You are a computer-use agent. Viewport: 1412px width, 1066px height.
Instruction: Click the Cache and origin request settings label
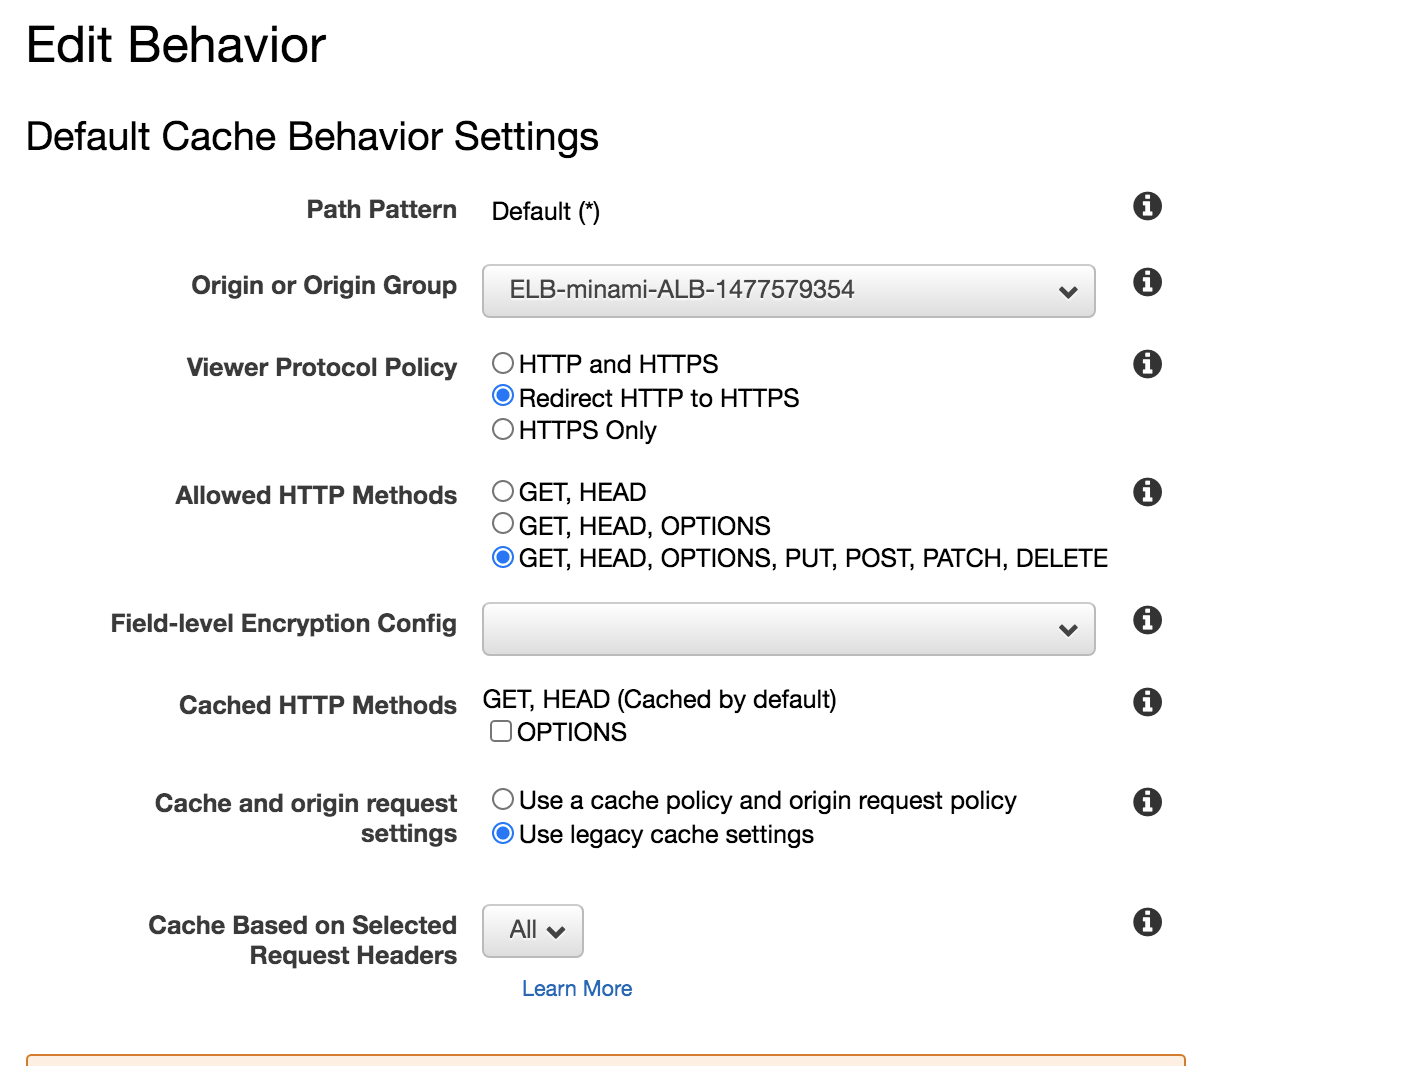[306, 818]
